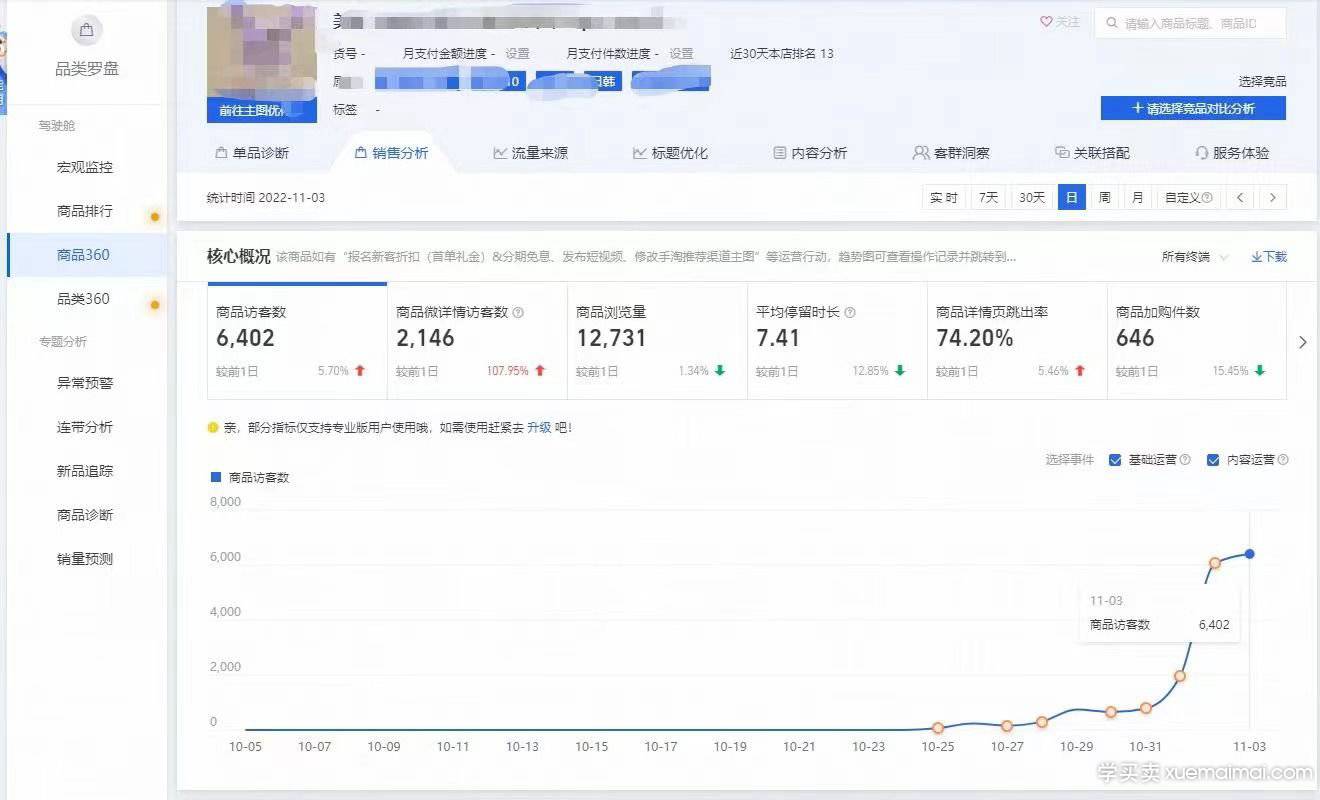The width and height of the screenshot is (1320, 800).
Task: Click the product image thumbnail
Action: (262, 53)
